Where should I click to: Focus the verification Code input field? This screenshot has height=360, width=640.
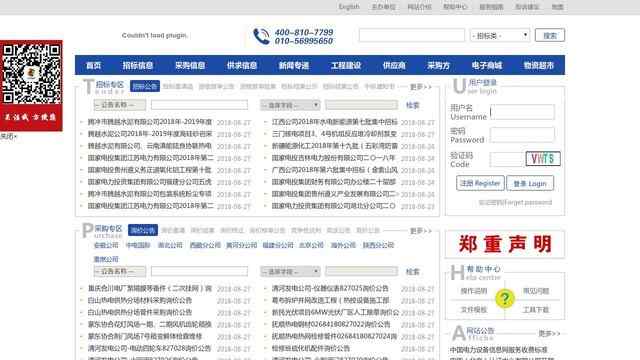pyautogui.click(x=506, y=159)
